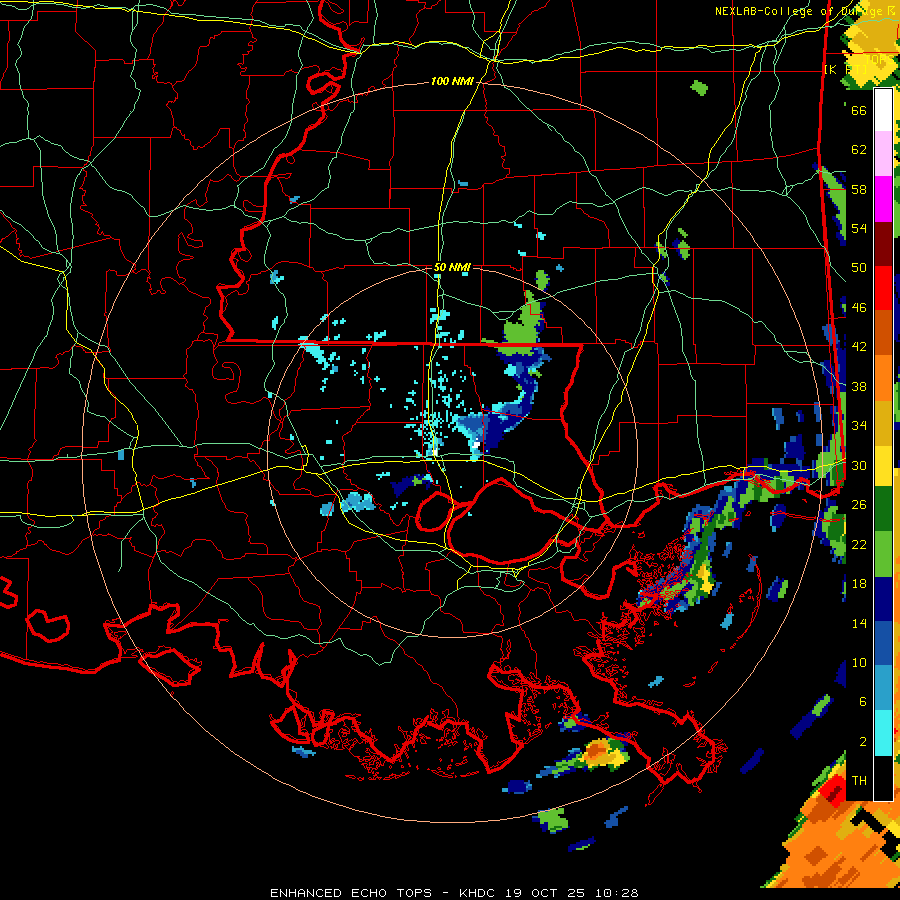The width and height of the screenshot is (900, 900).
Task: Click the legend value '30'
Action: pyautogui.click(x=859, y=465)
